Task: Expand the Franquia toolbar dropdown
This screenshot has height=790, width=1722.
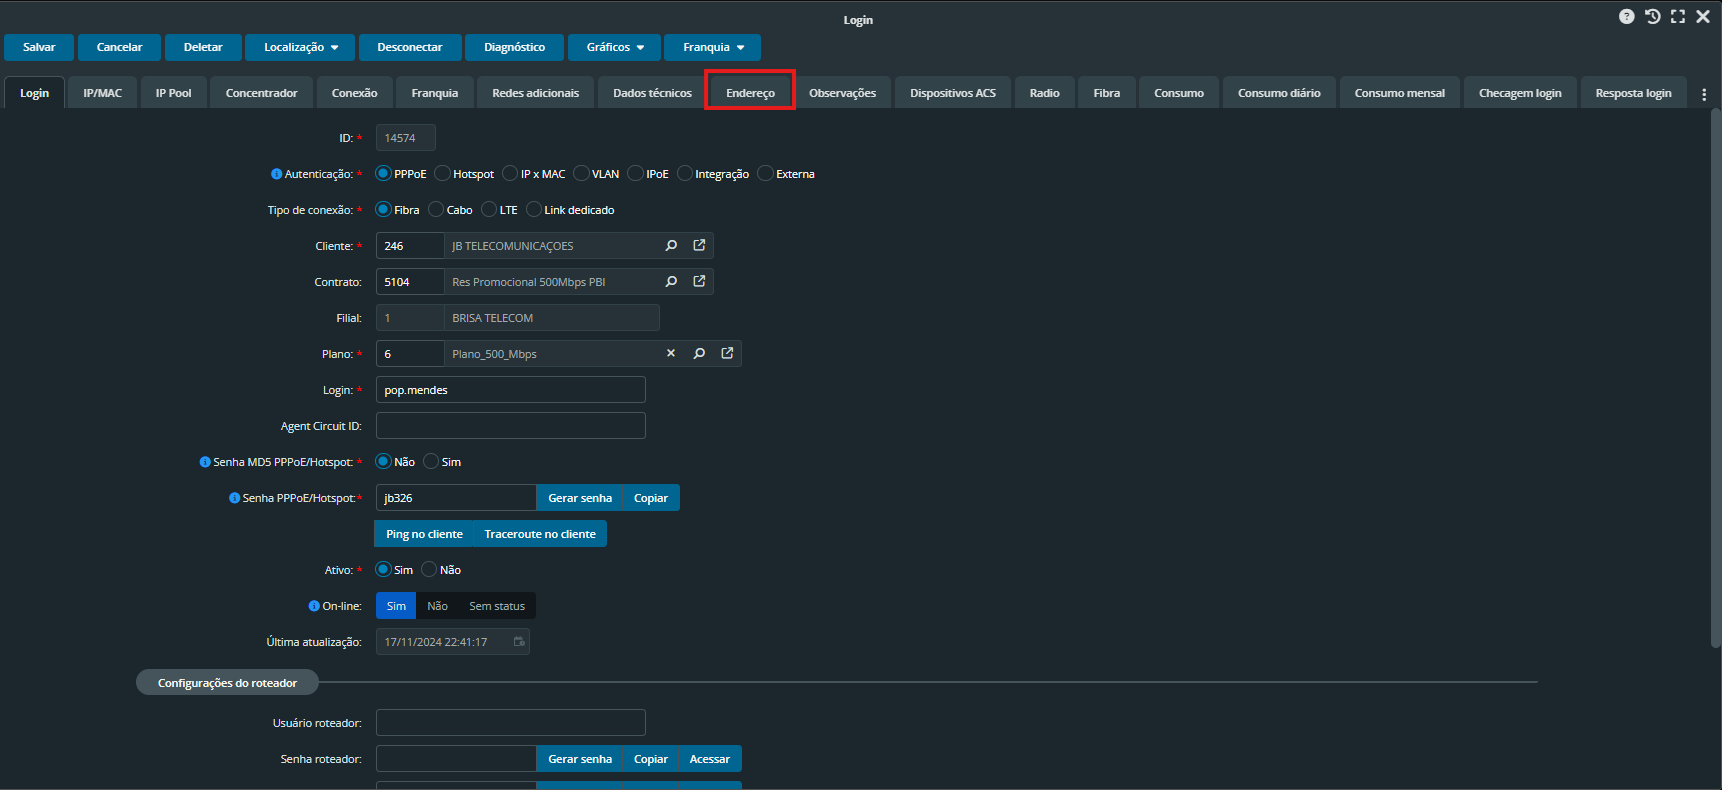Action: (712, 48)
